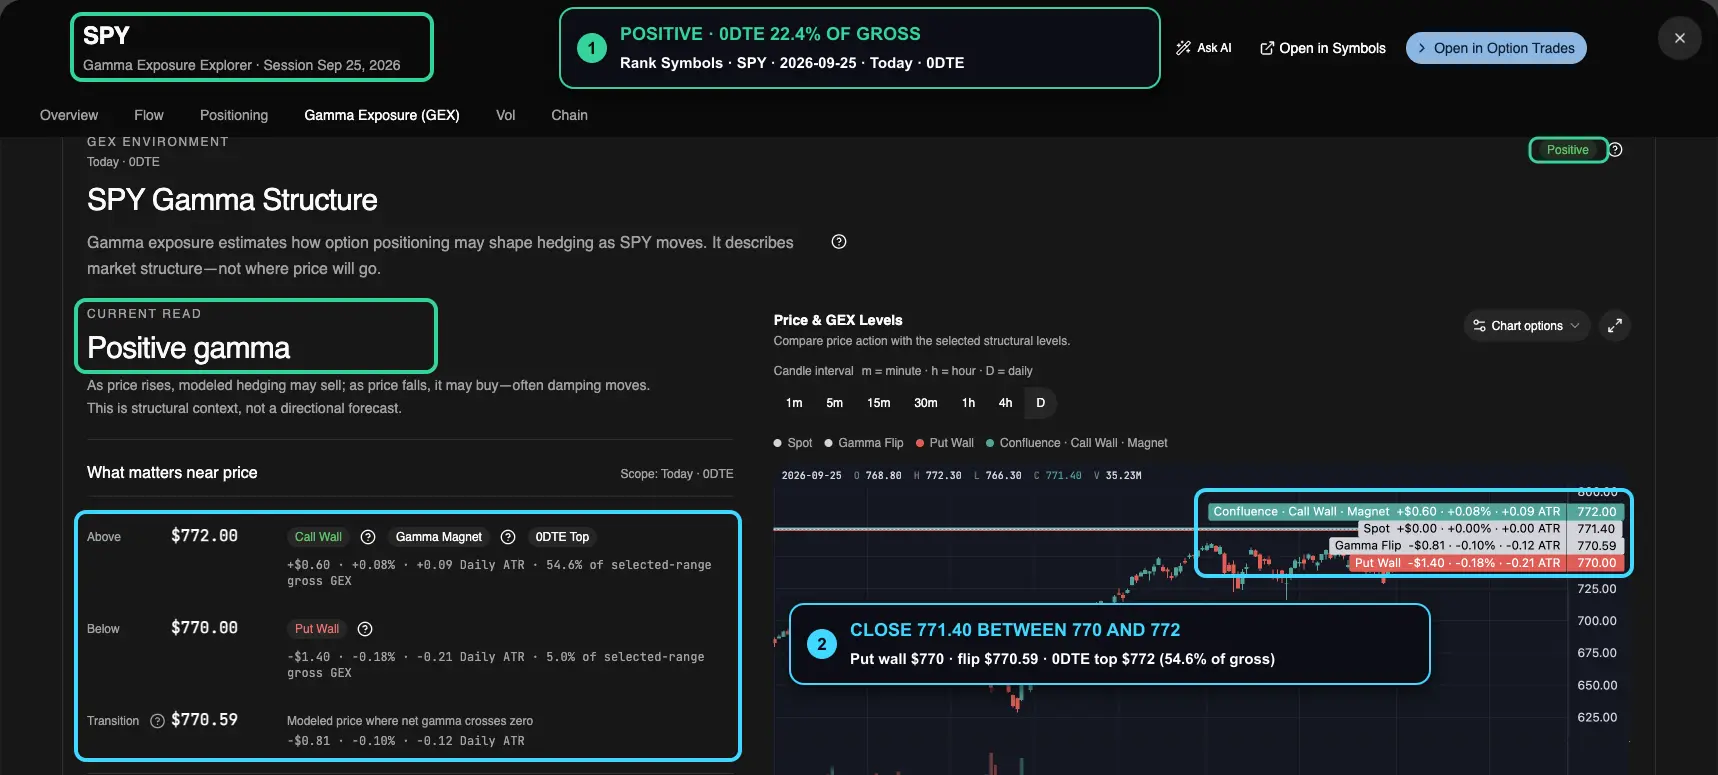
Task: Toggle the Put Wall legend item
Action: click(x=945, y=443)
